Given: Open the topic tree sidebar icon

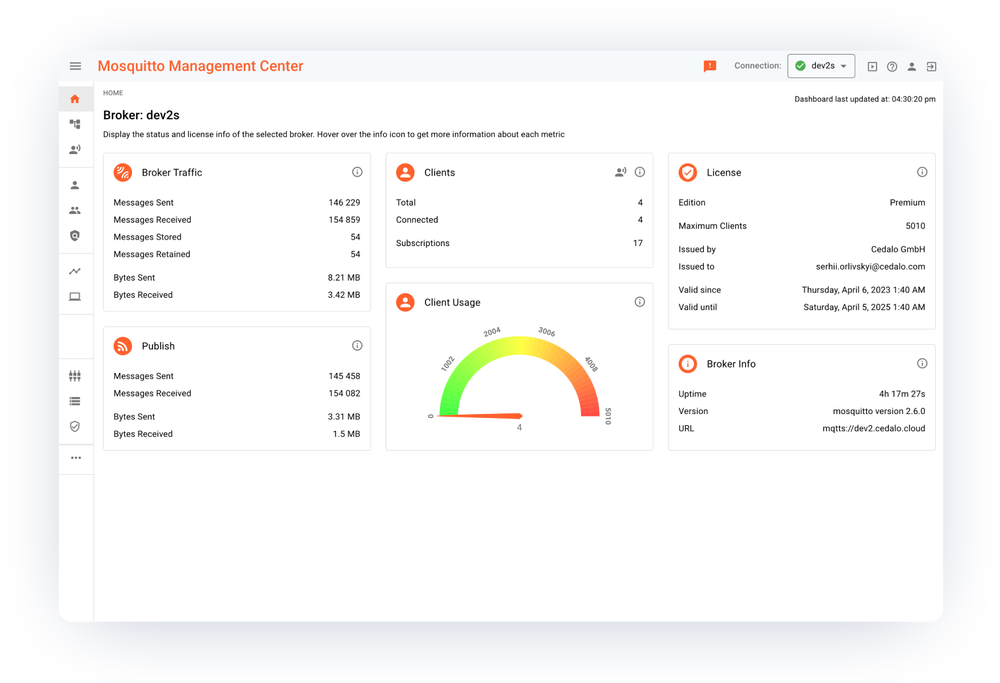Looking at the screenshot, I should [x=75, y=124].
